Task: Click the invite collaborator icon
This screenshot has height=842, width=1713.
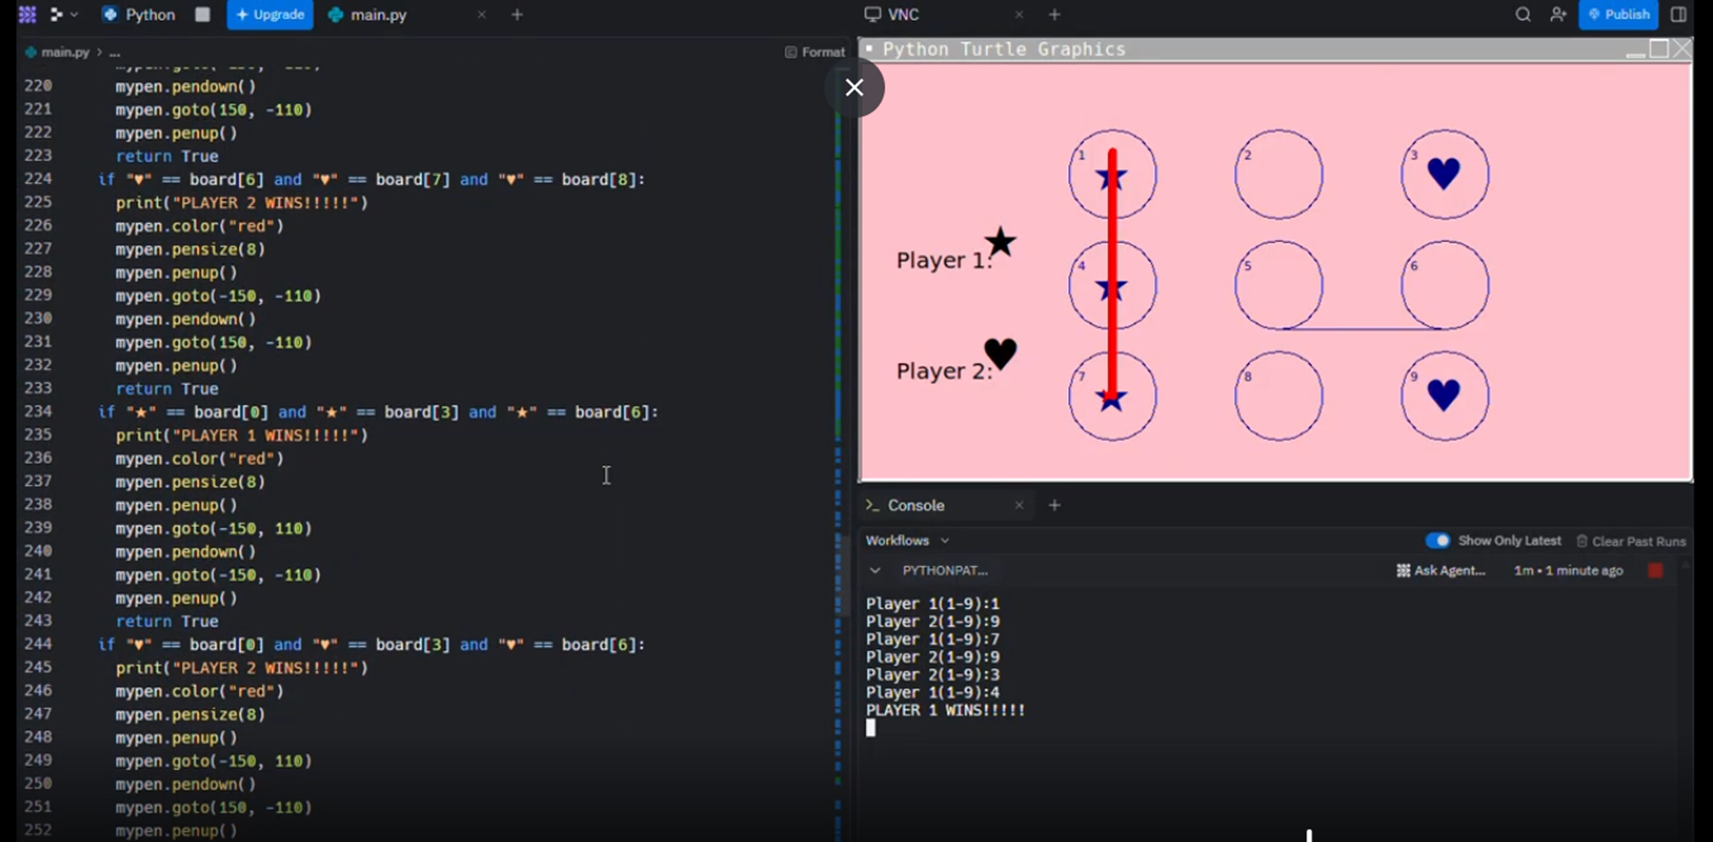Action: [1557, 14]
